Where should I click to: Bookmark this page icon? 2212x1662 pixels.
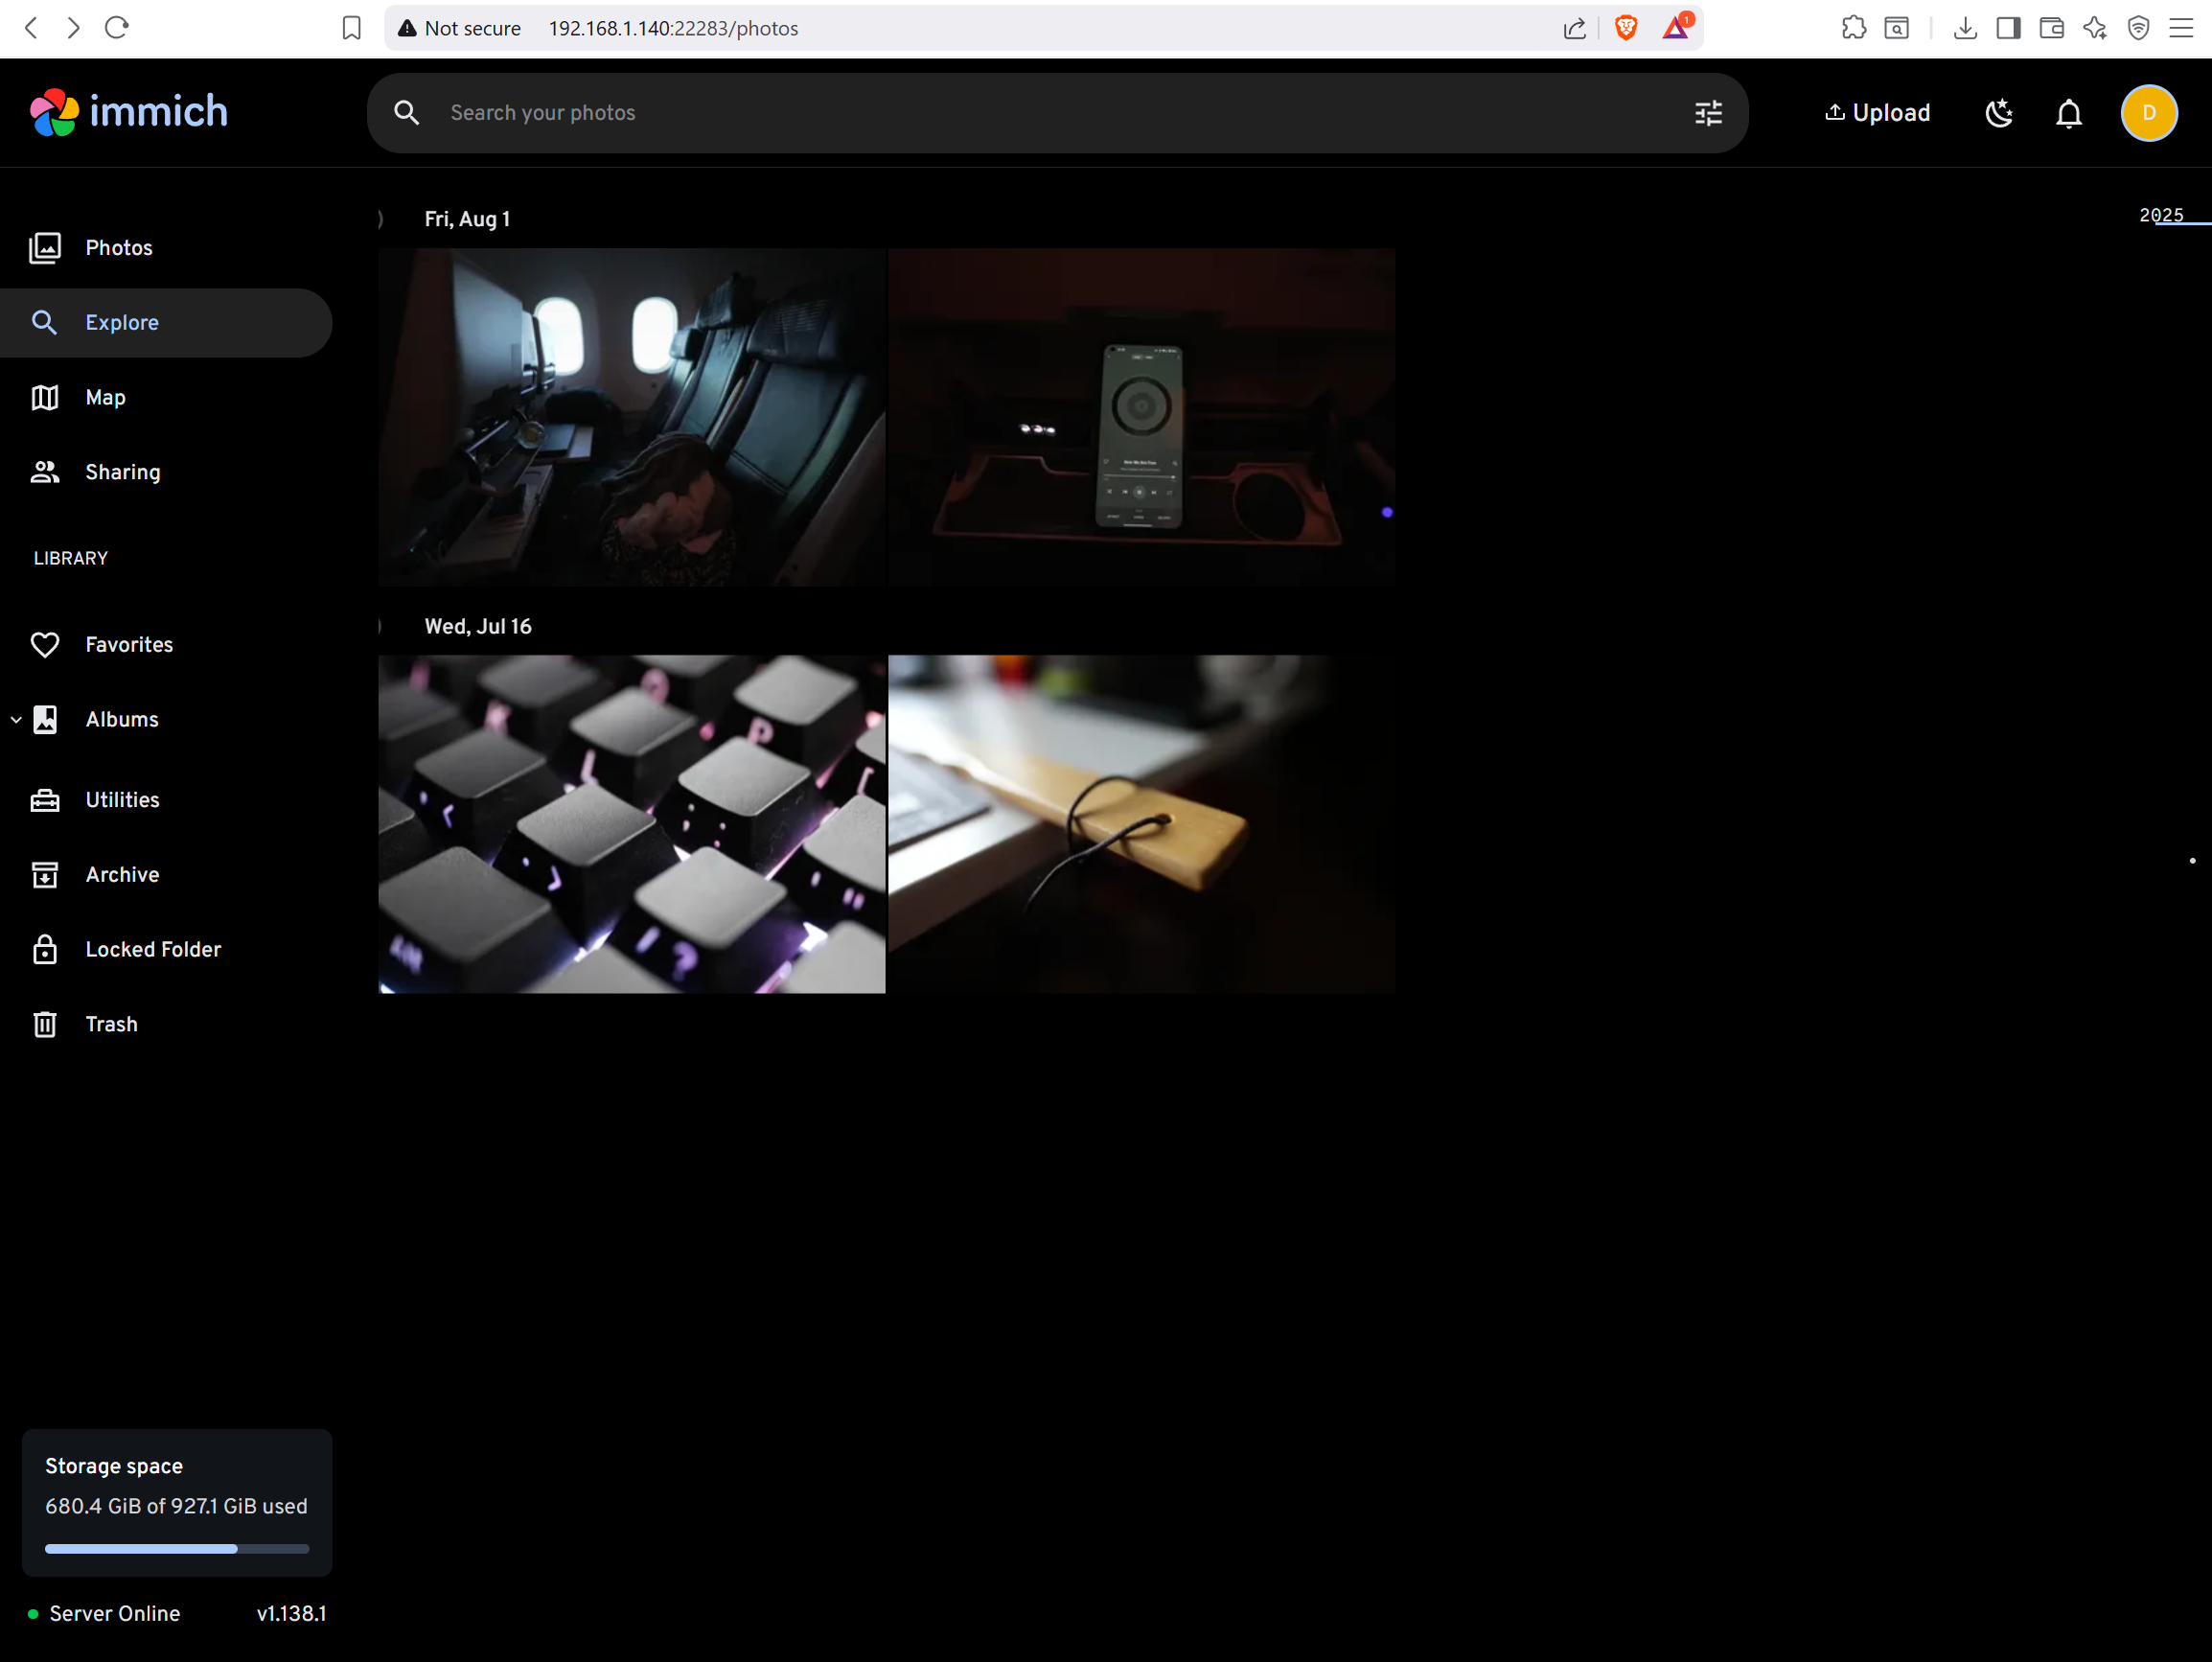pyautogui.click(x=351, y=28)
